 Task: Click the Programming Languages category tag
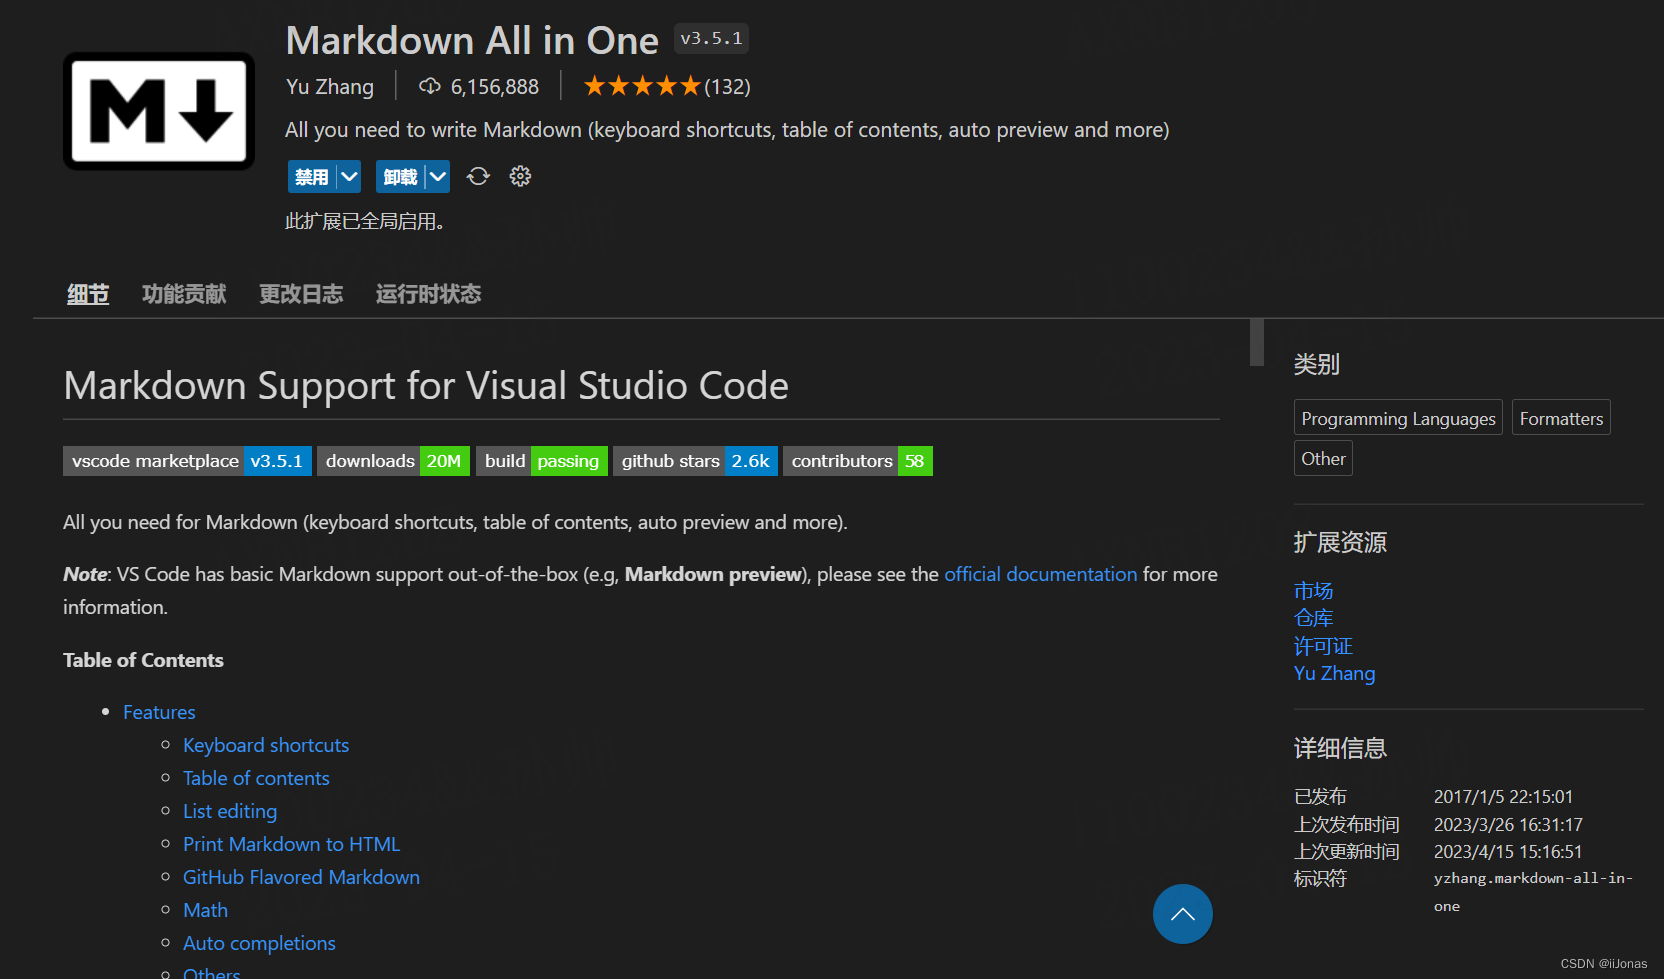pyautogui.click(x=1397, y=418)
